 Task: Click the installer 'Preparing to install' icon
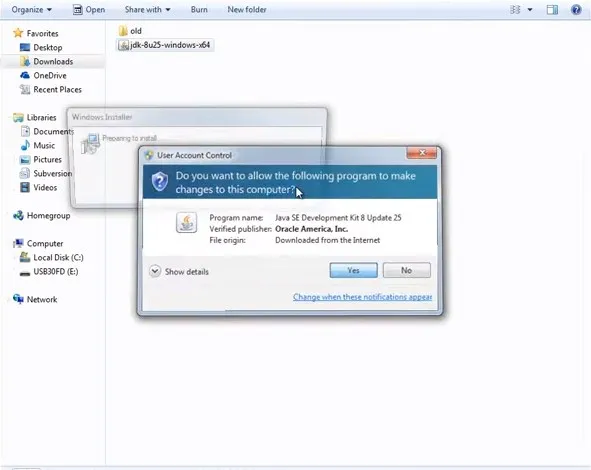click(x=90, y=144)
